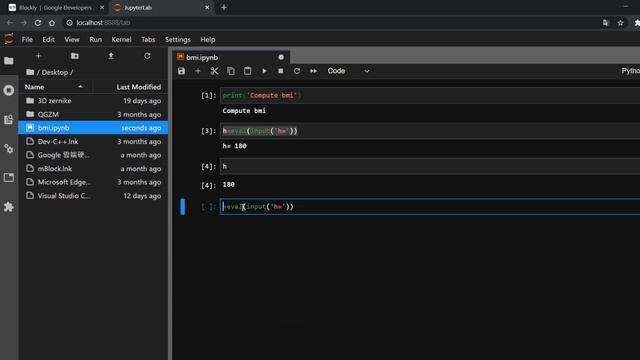Create a new folder in file browser

(75, 56)
